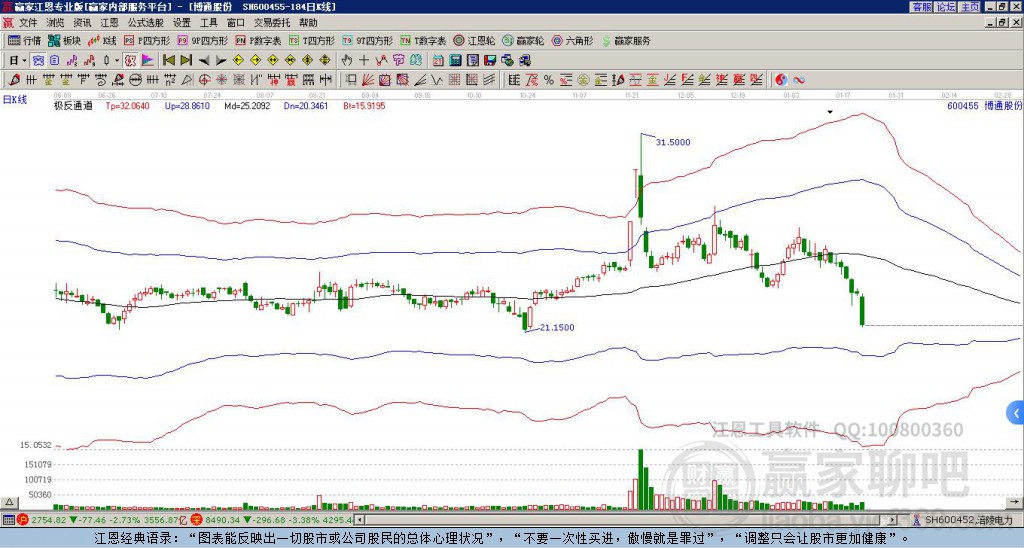Click the 板块 toolbar button
Screen dimensions: 1024x548
(x=65, y=40)
